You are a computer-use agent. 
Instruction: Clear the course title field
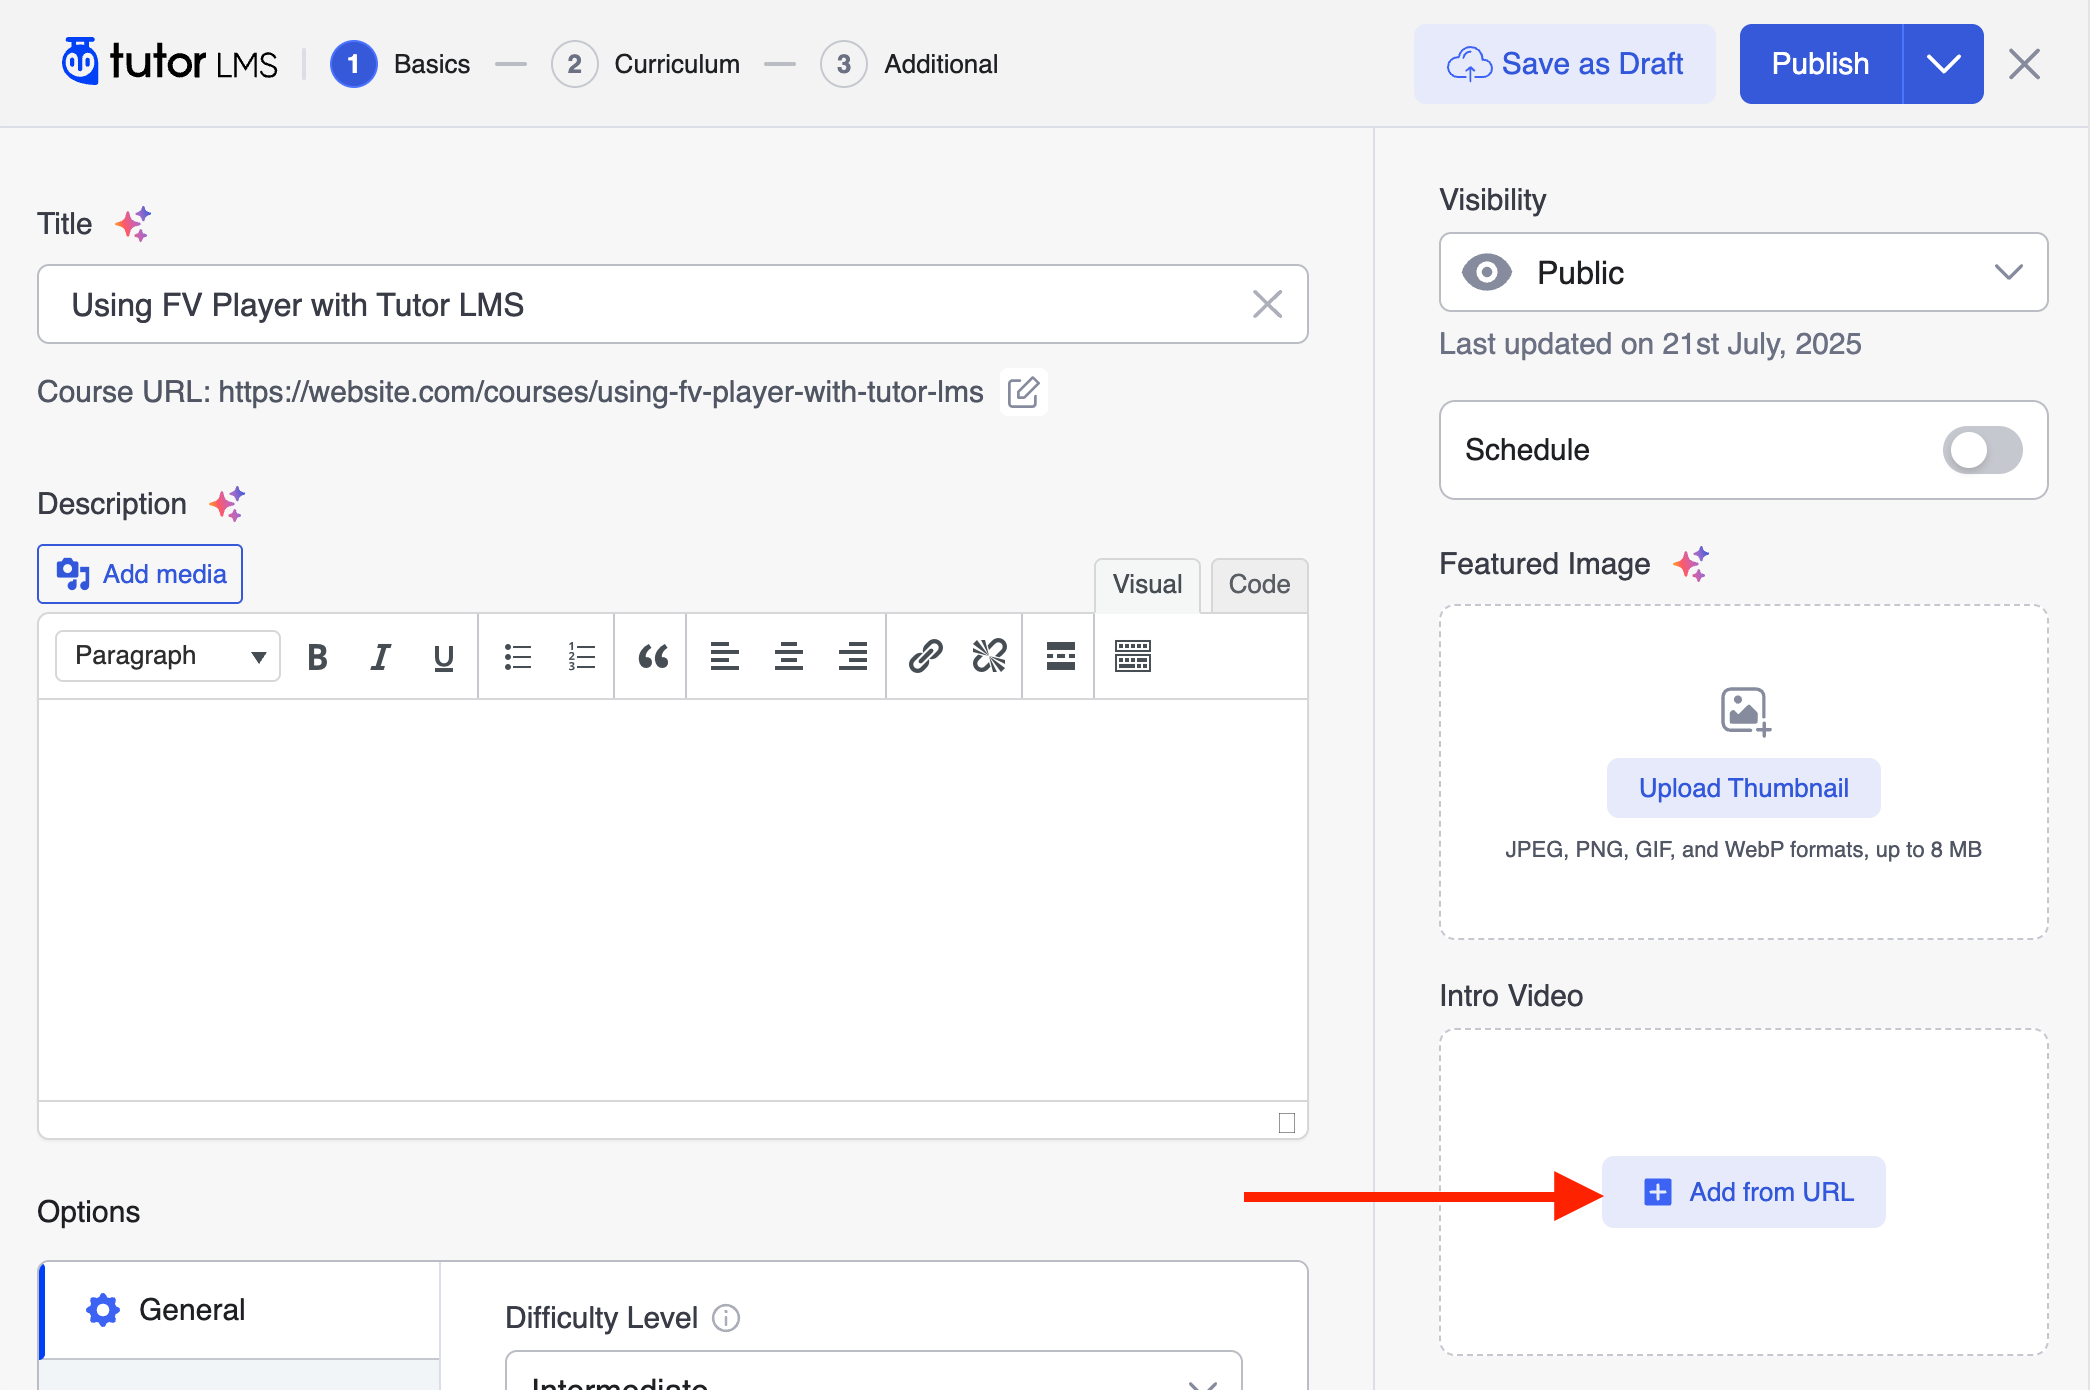(x=1267, y=304)
